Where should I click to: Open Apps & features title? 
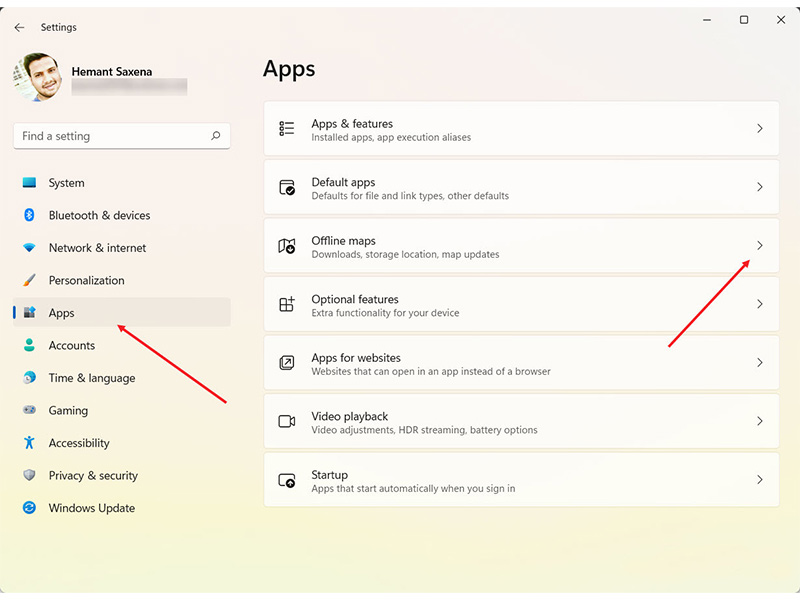coord(352,123)
